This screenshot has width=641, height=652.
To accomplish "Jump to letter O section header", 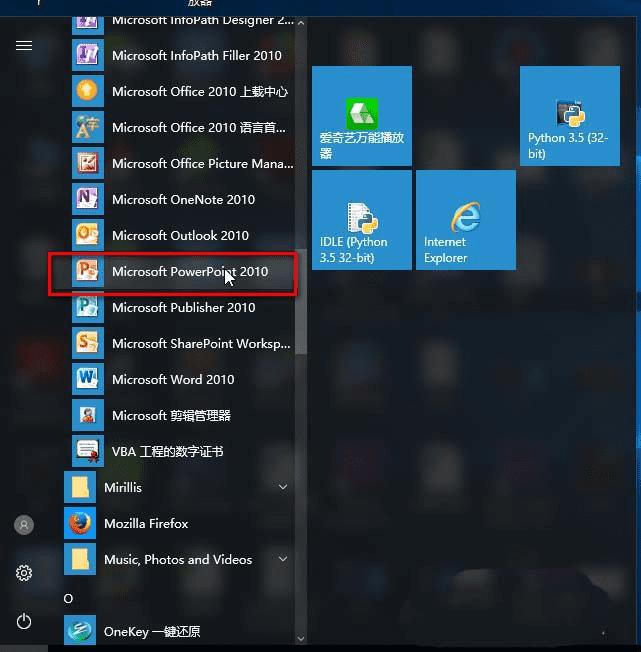I will coord(69,599).
